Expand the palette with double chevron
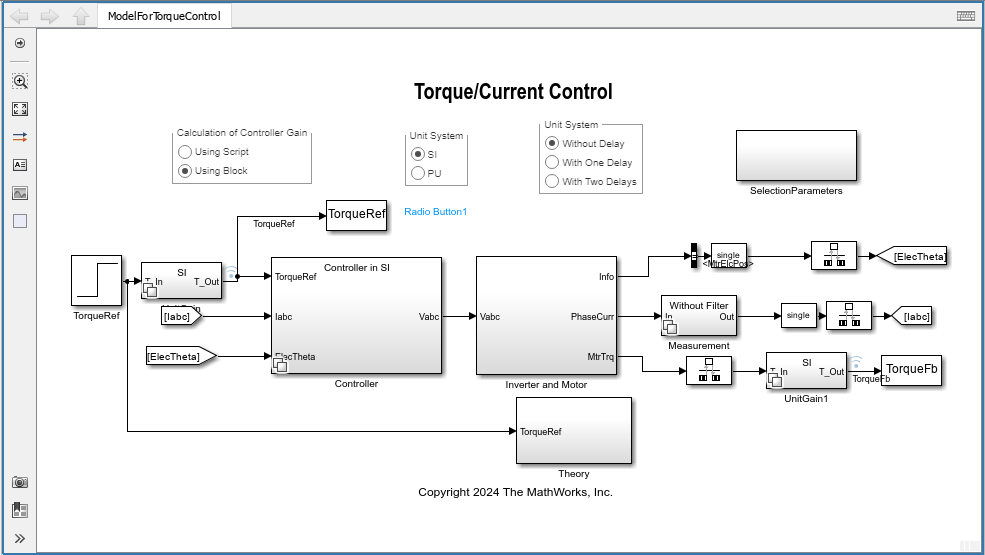The image size is (985, 555). (x=19, y=538)
